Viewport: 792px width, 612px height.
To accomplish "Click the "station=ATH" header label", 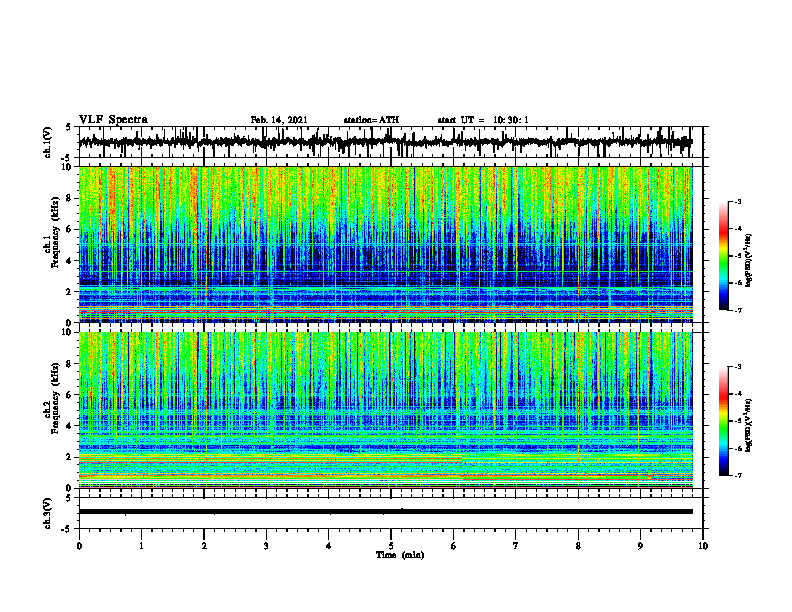I will (371, 120).
